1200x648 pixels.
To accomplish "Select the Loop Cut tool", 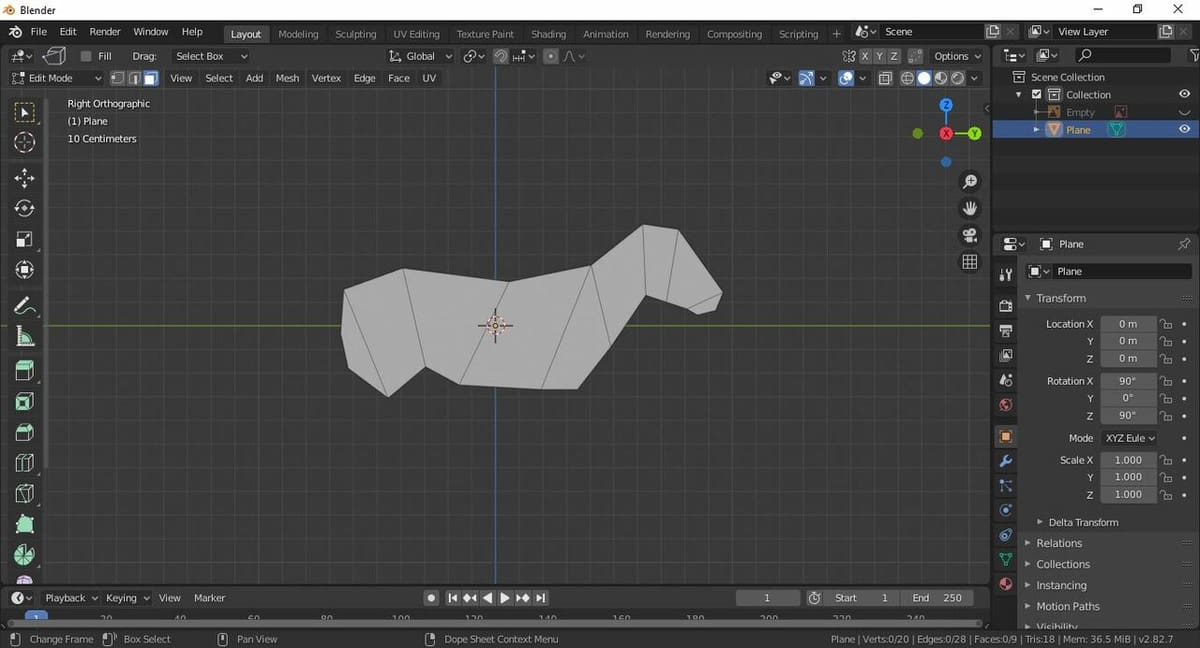I will (x=25, y=462).
